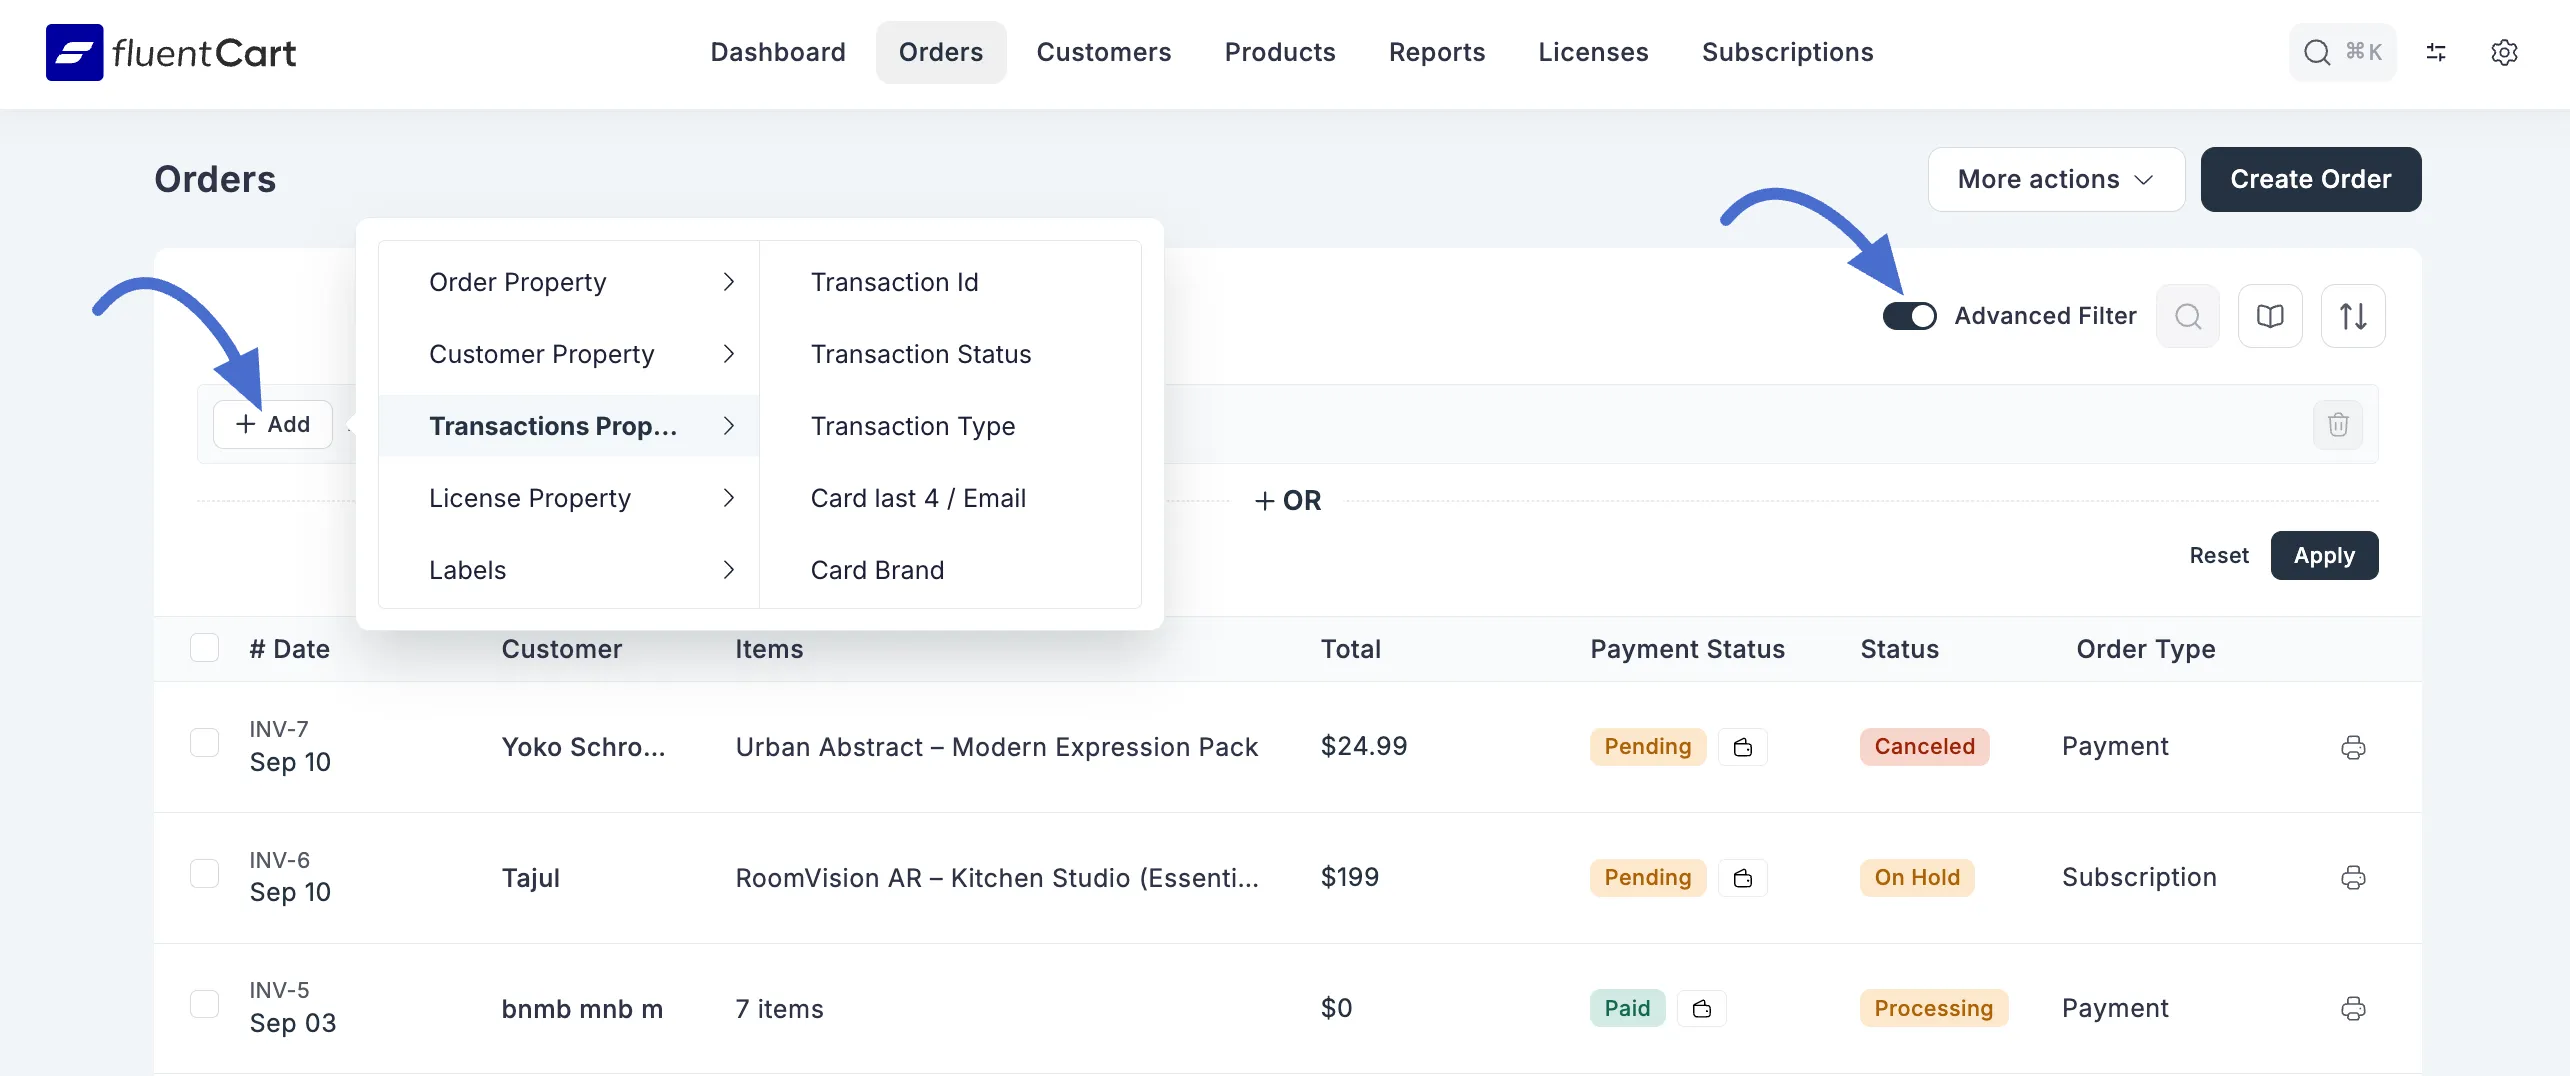Expand the License Property submenu
The height and width of the screenshot is (1076, 2570).
click(530, 497)
